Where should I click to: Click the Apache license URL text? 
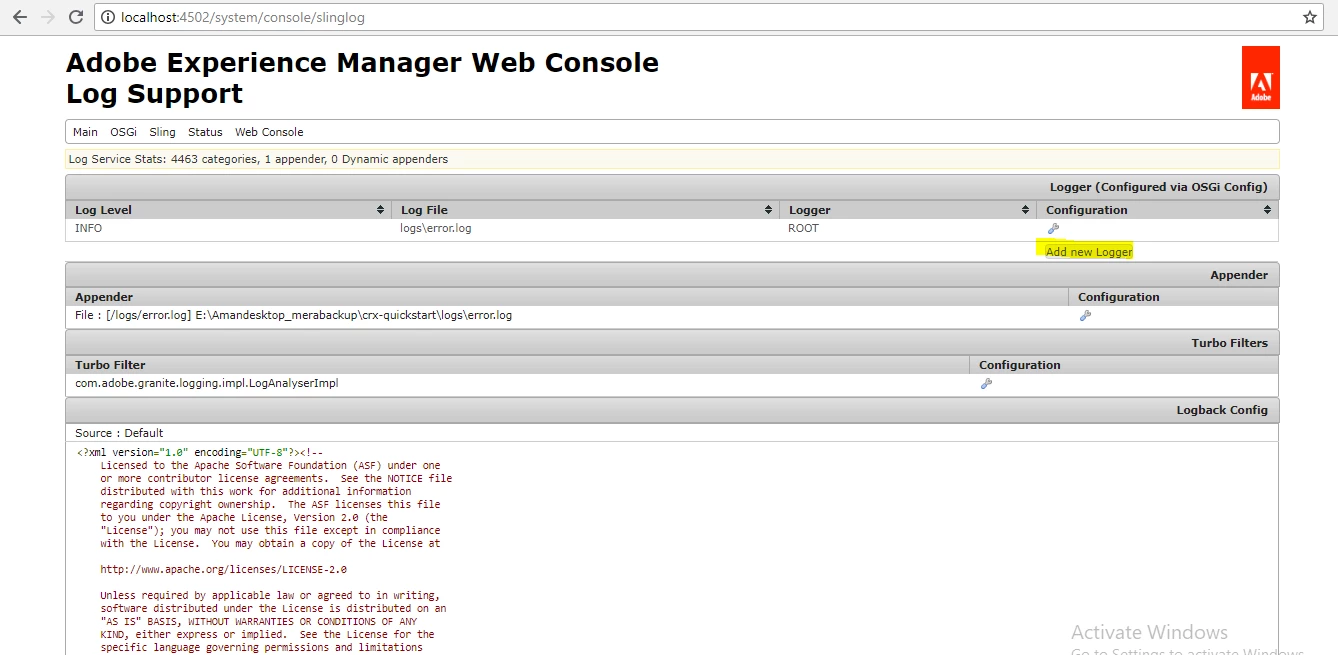point(224,570)
